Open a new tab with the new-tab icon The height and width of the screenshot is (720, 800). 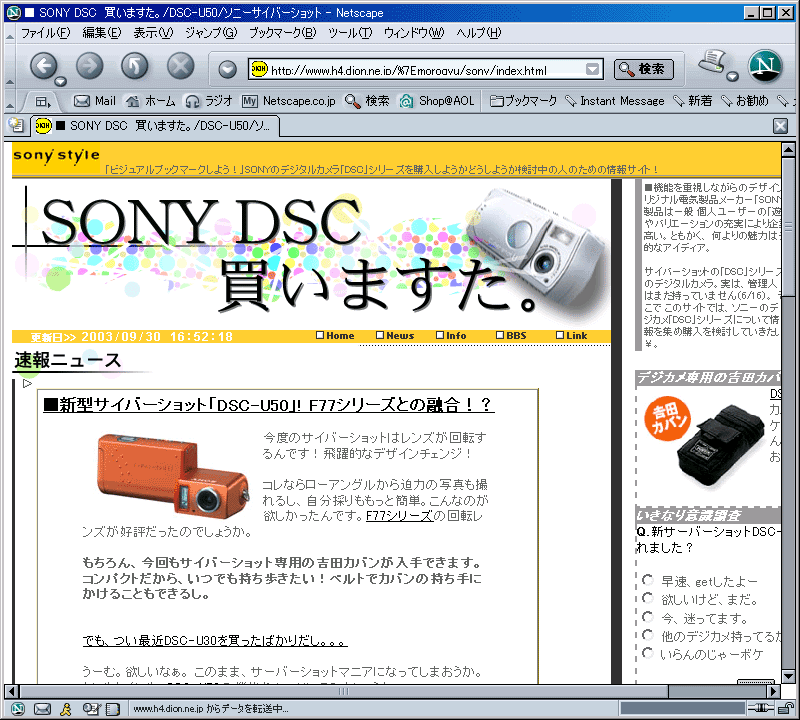[x=17, y=125]
